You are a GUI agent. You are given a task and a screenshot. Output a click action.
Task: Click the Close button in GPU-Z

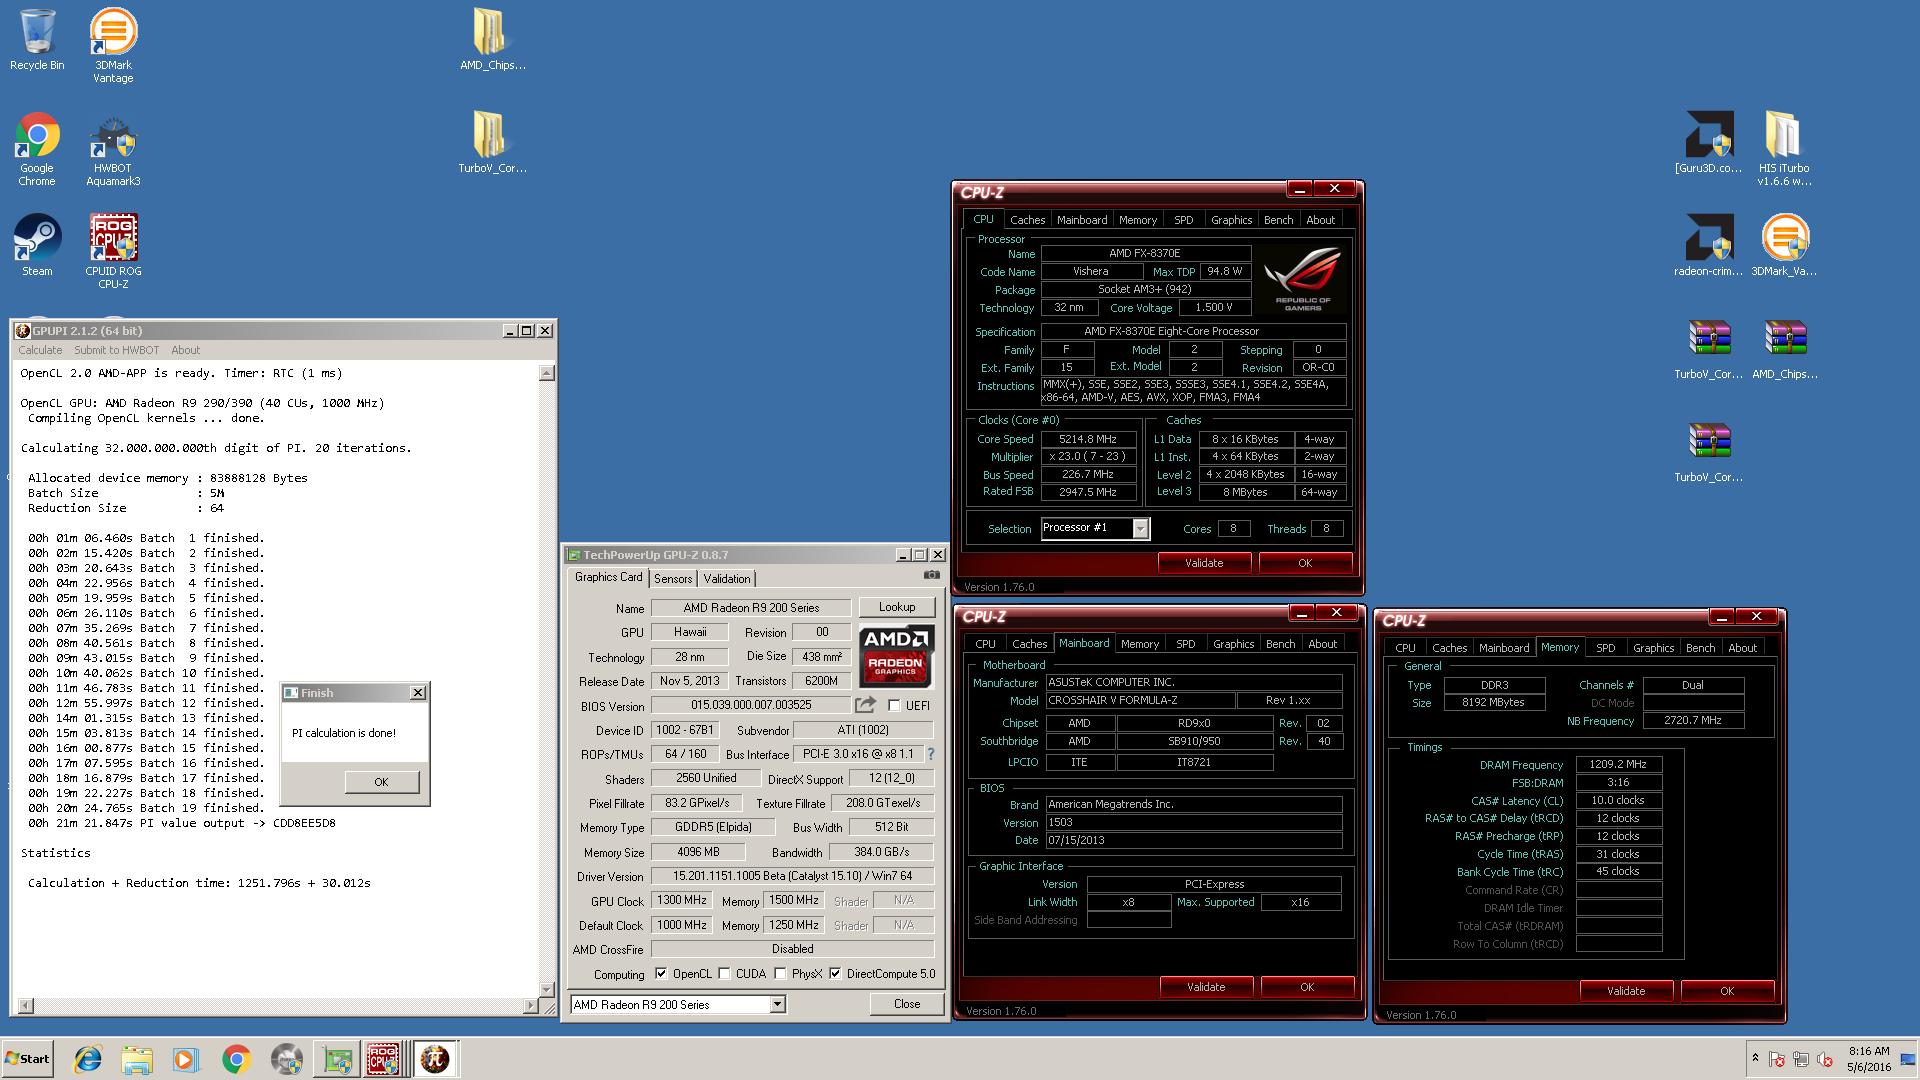click(907, 1004)
